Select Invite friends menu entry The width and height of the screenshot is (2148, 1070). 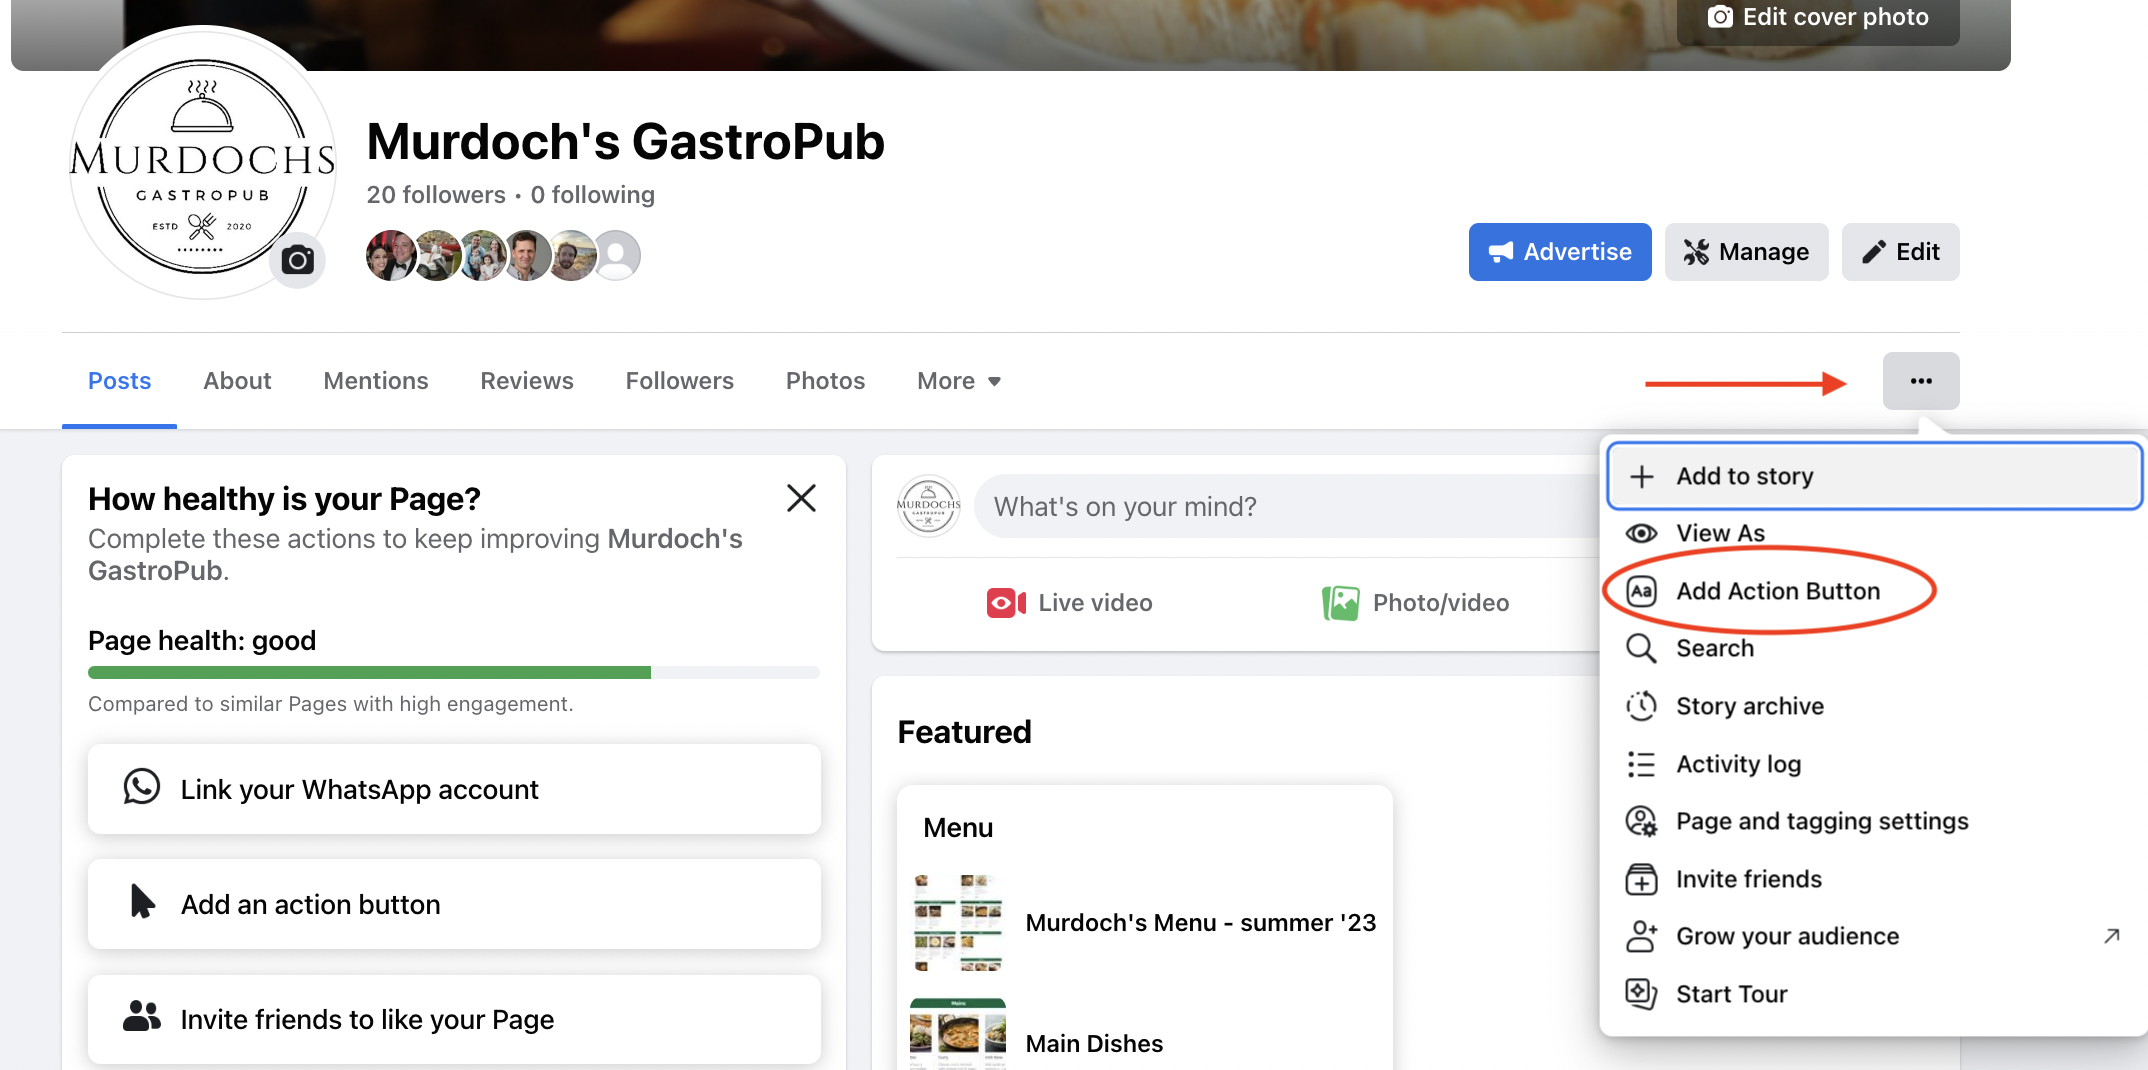pos(1874,879)
